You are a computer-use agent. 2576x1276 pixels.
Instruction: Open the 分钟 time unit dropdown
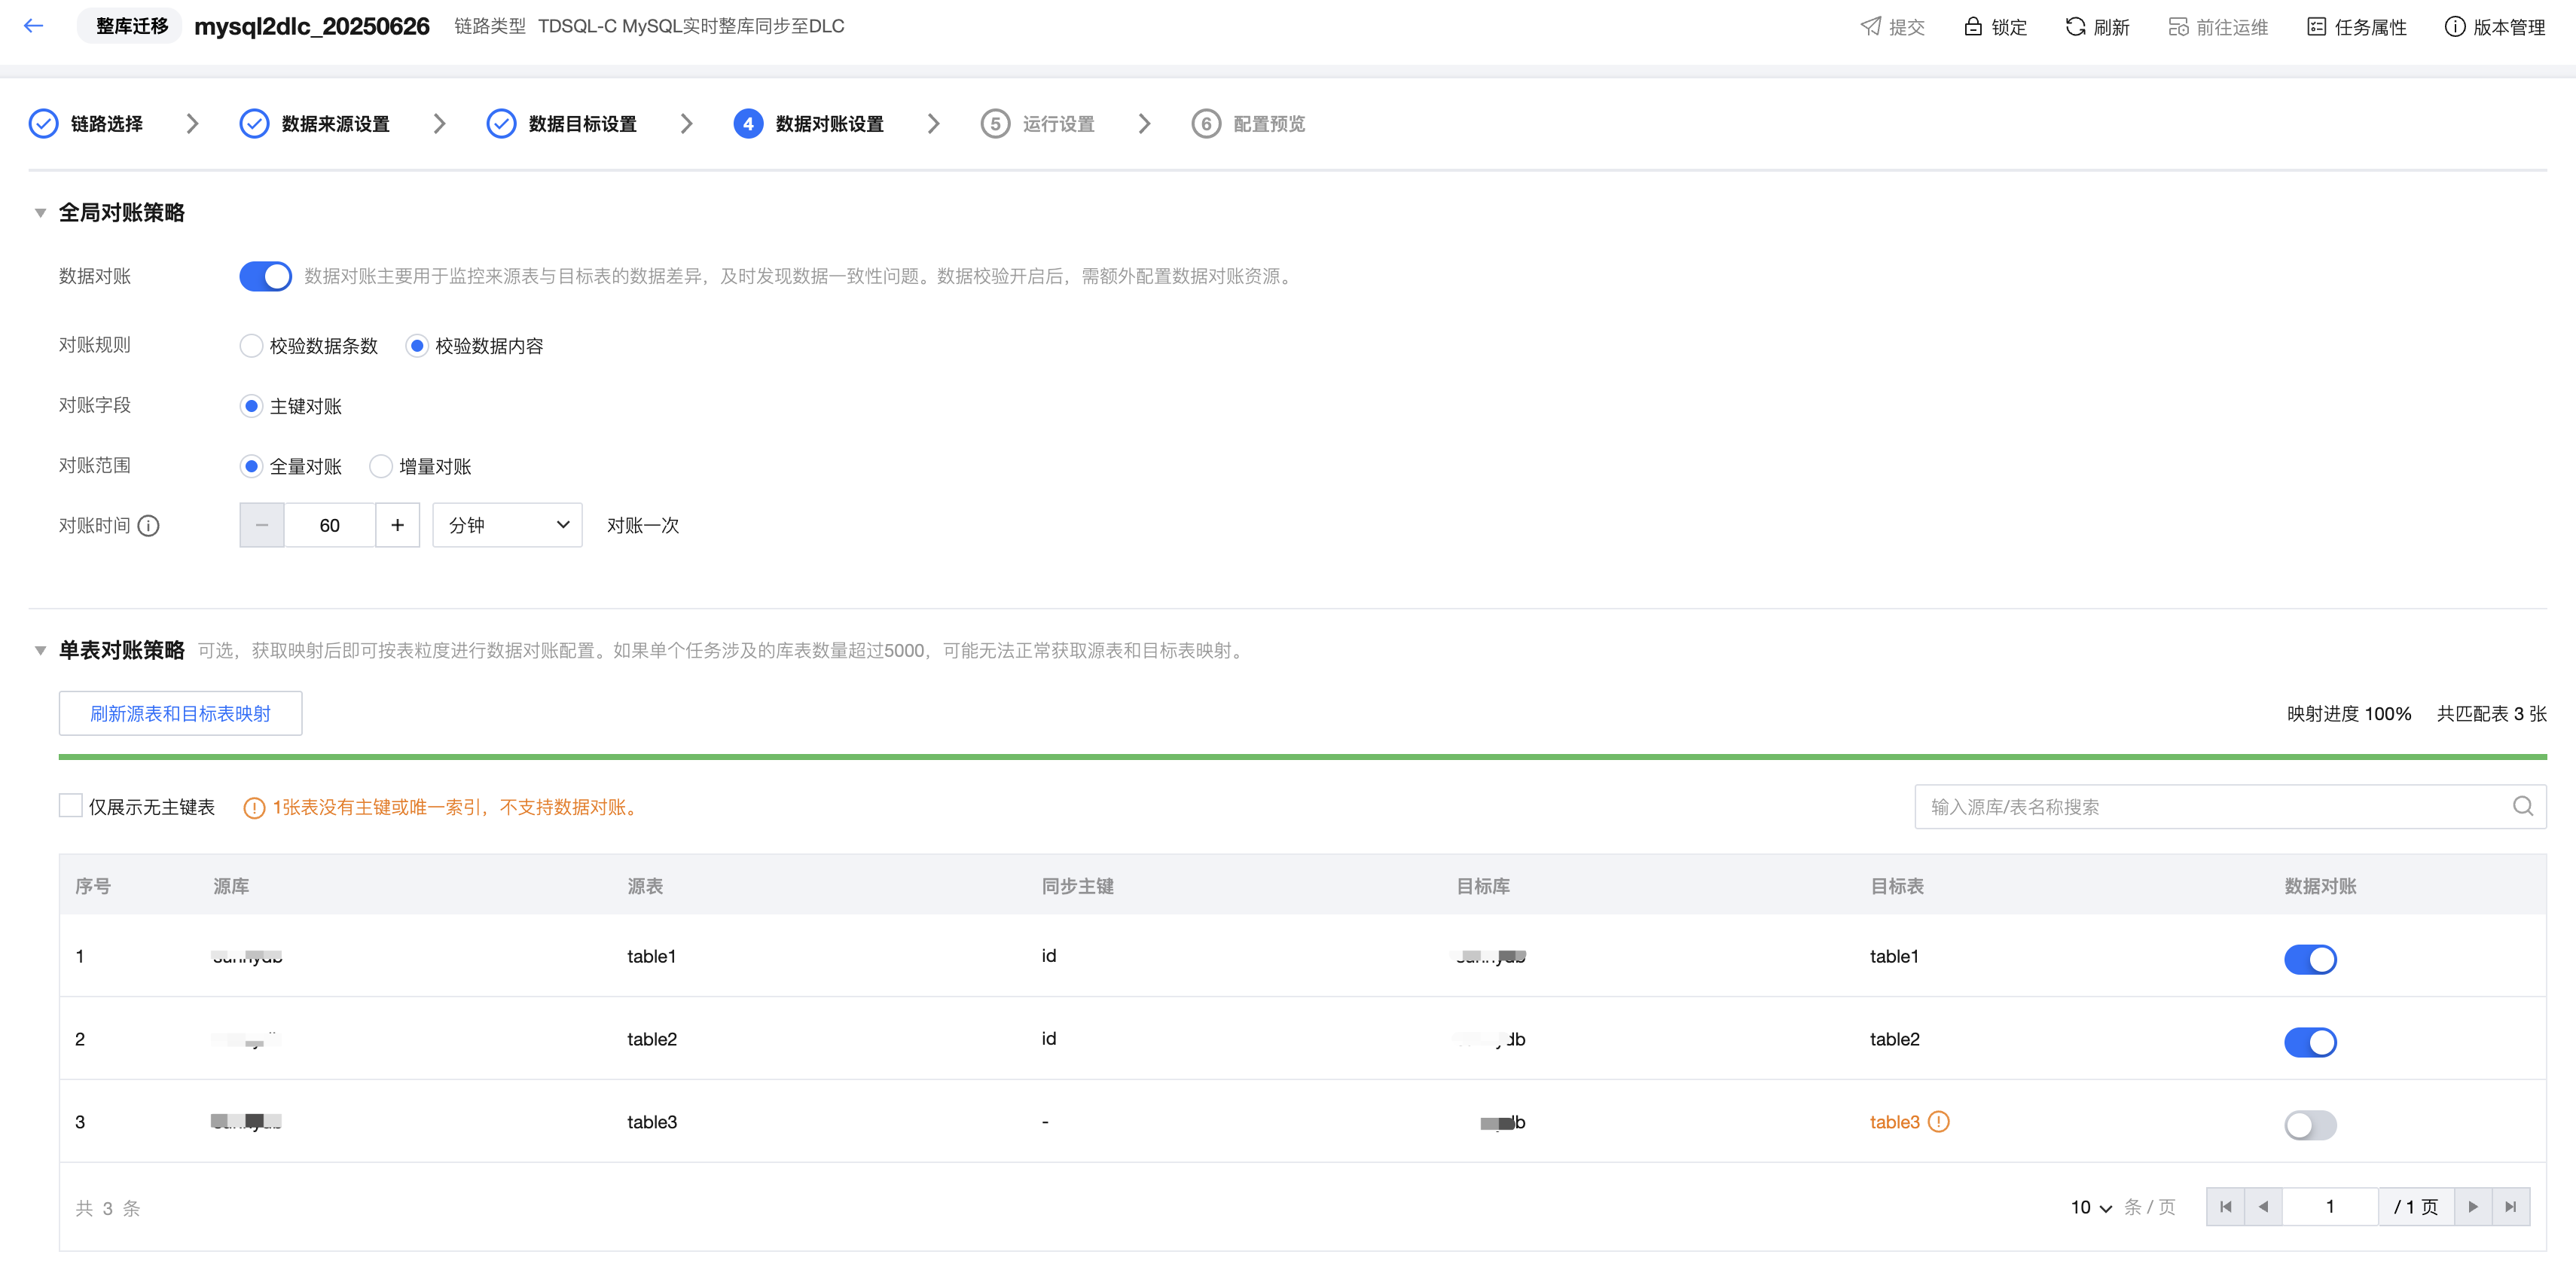click(507, 525)
